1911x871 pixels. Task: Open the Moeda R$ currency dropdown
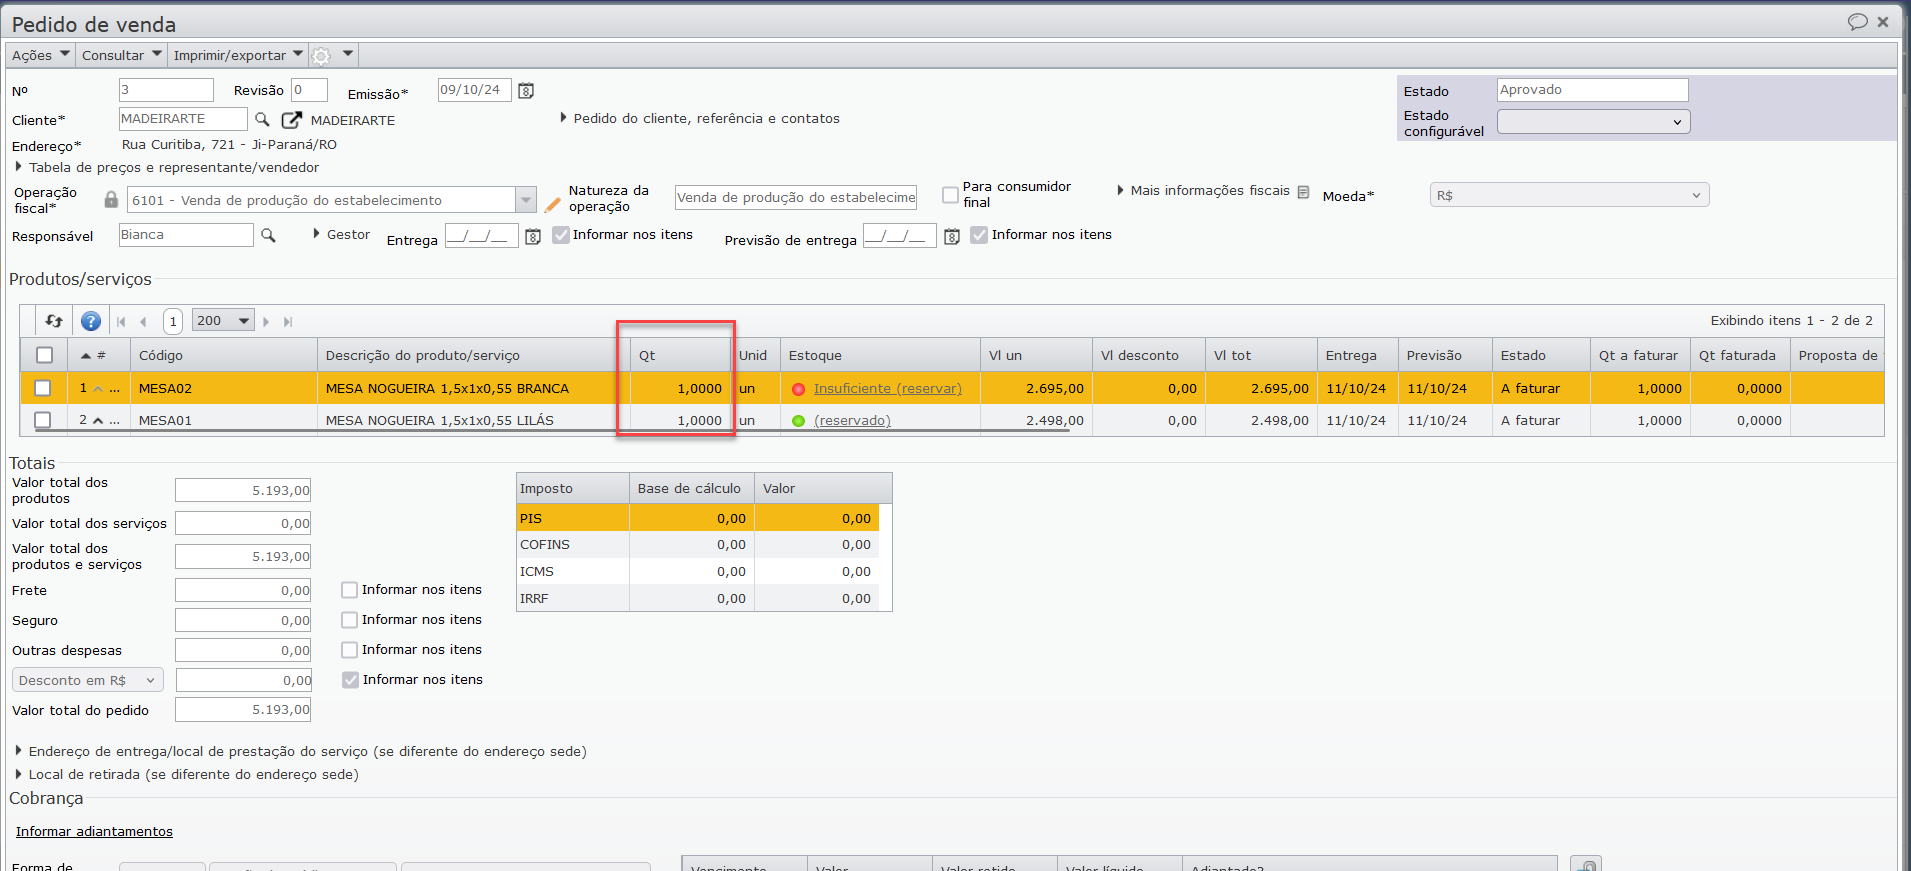point(1569,195)
